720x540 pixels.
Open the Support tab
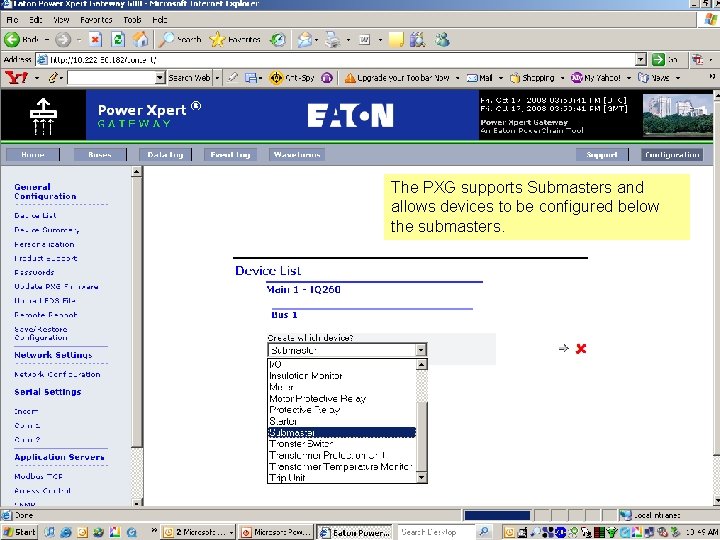[602, 155]
